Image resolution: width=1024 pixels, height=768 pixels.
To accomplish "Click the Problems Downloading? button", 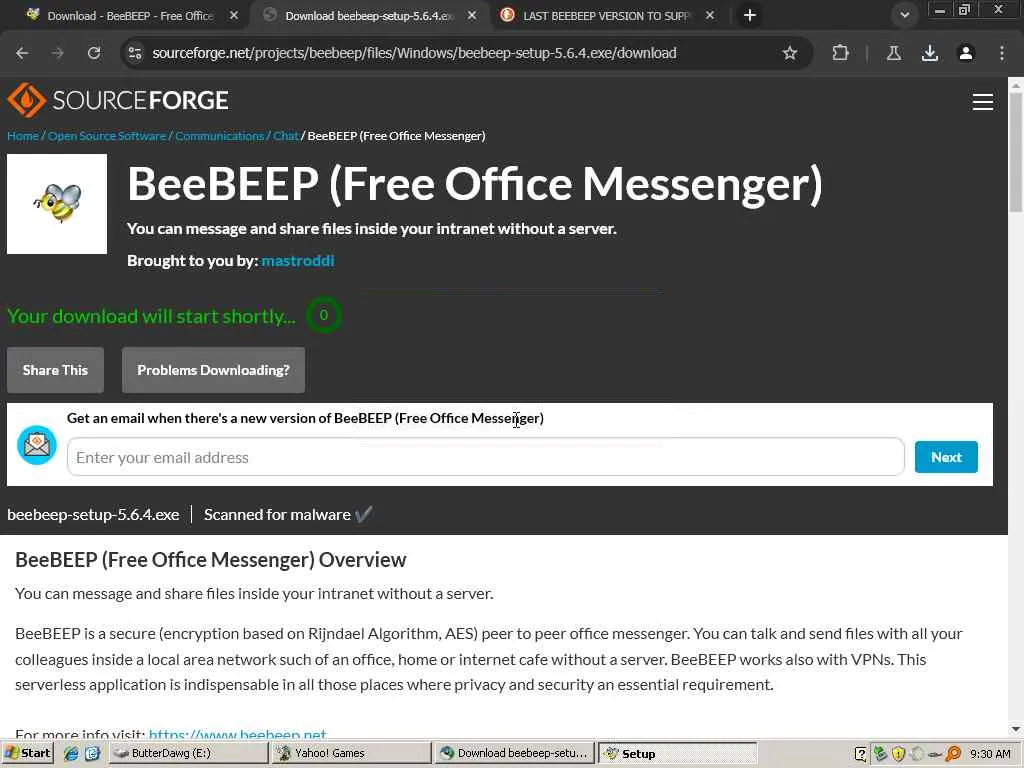I will click(214, 370).
